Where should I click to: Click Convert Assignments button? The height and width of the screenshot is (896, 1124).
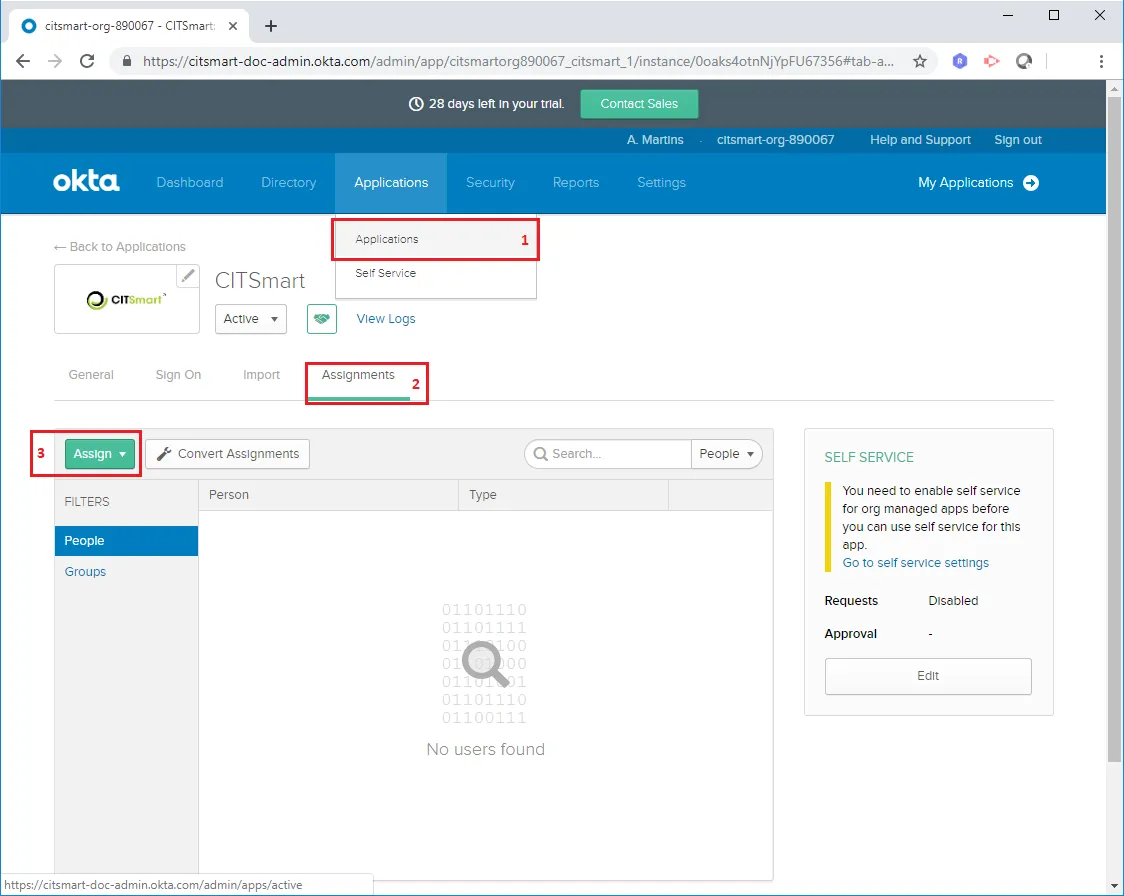click(x=228, y=454)
